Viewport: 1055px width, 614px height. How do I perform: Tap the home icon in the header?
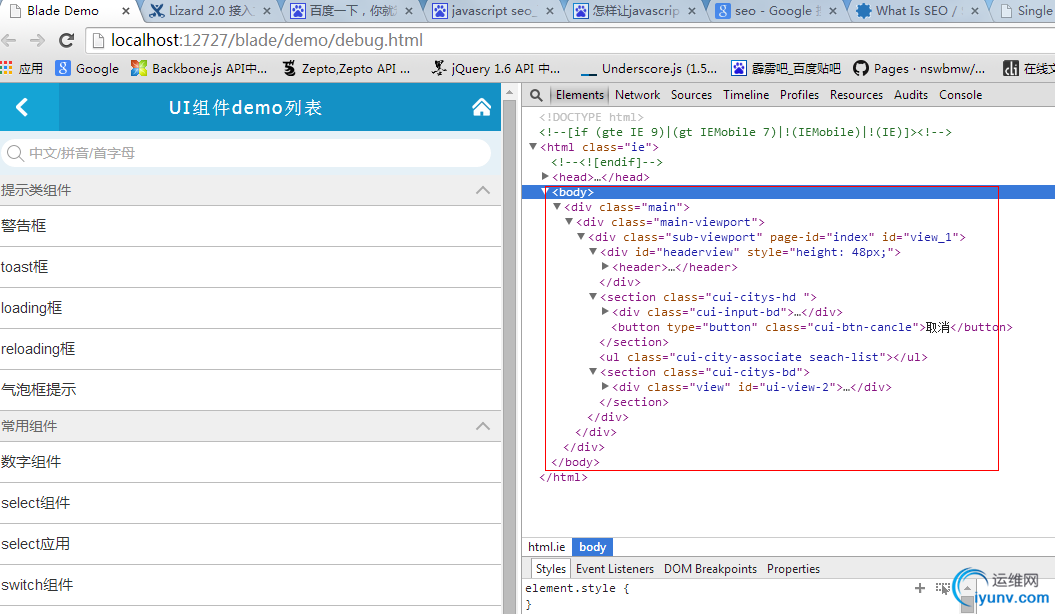pyautogui.click(x=481, y=107)
